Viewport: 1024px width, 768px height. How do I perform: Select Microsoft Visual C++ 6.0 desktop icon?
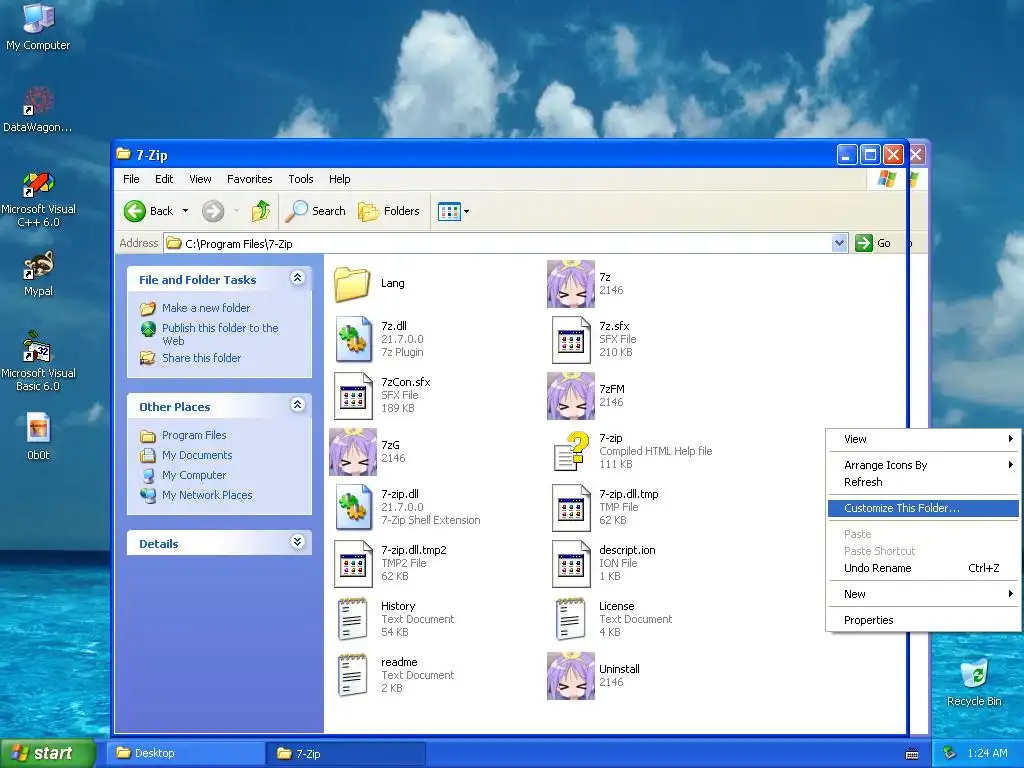coord(38,199)
